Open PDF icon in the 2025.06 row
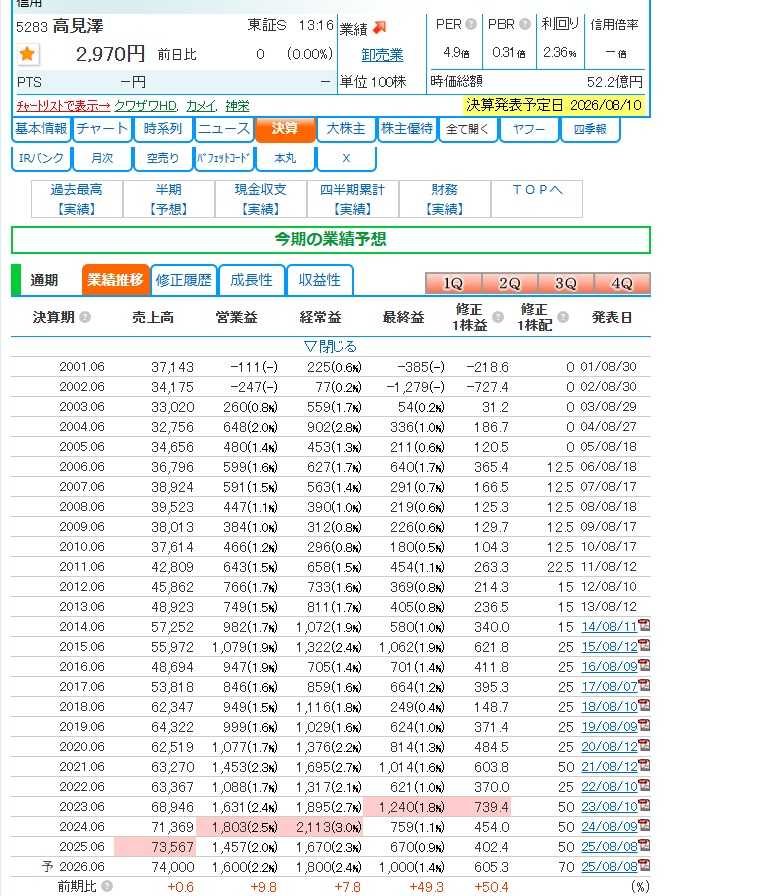The image size is (783, 896). (x=644, y=845)
